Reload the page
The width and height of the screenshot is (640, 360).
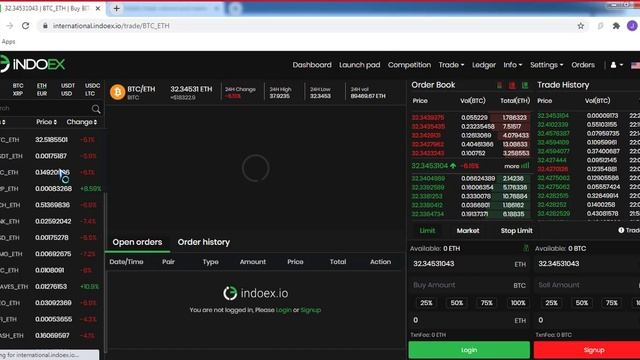coord(25,26)
